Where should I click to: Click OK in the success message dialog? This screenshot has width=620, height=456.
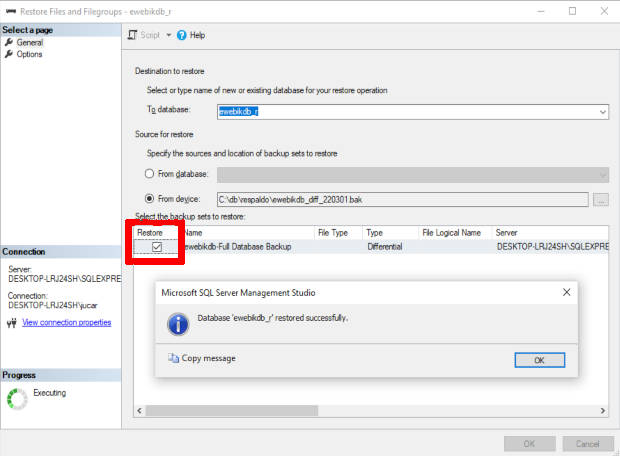pos(539,360)
